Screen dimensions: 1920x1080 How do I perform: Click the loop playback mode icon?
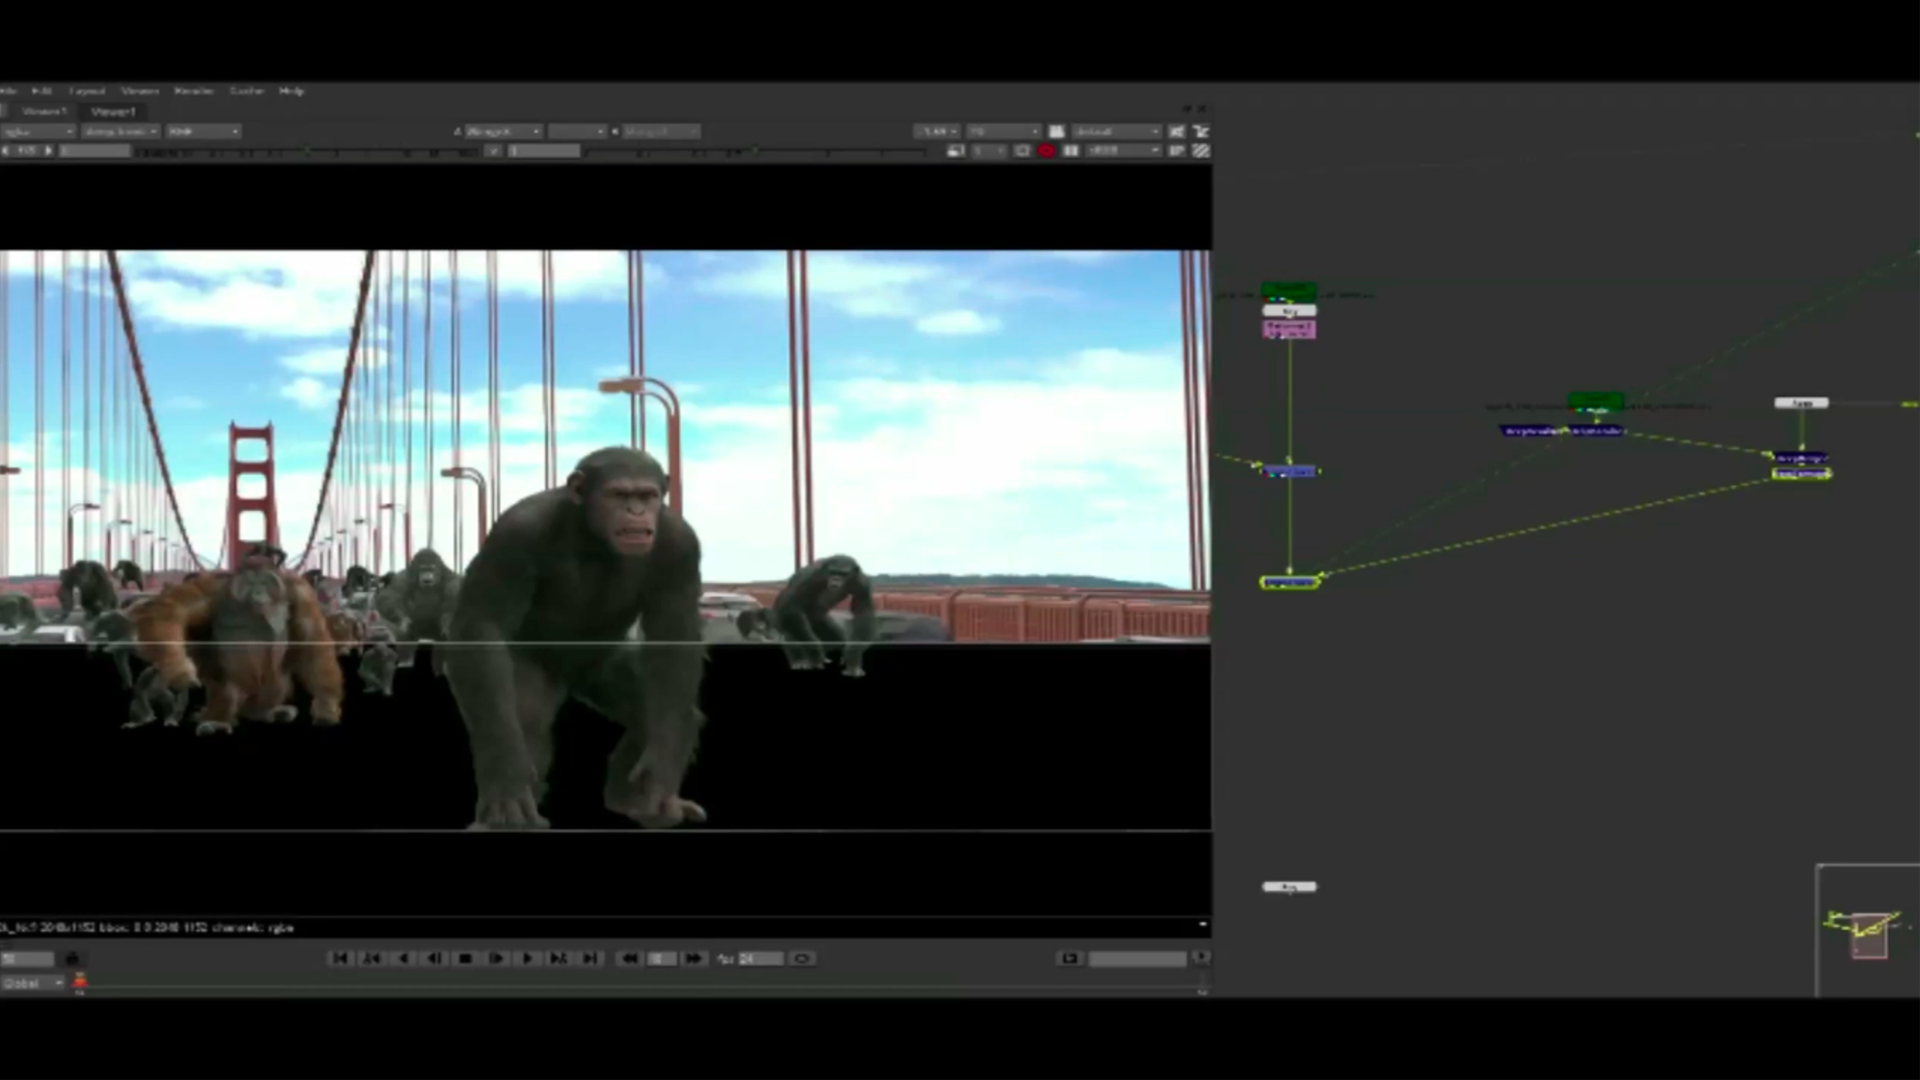[x=800, y=958]
